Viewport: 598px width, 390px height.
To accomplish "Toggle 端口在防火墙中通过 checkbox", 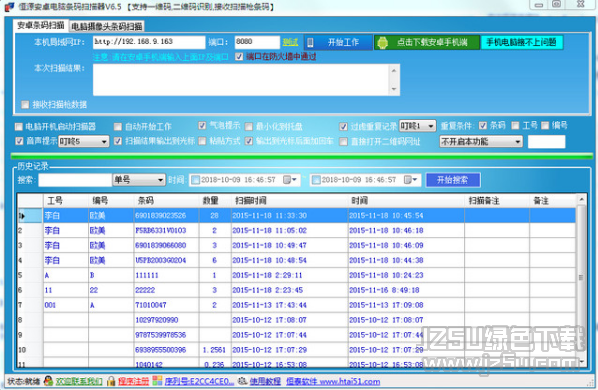I will [x=239, y=57].
